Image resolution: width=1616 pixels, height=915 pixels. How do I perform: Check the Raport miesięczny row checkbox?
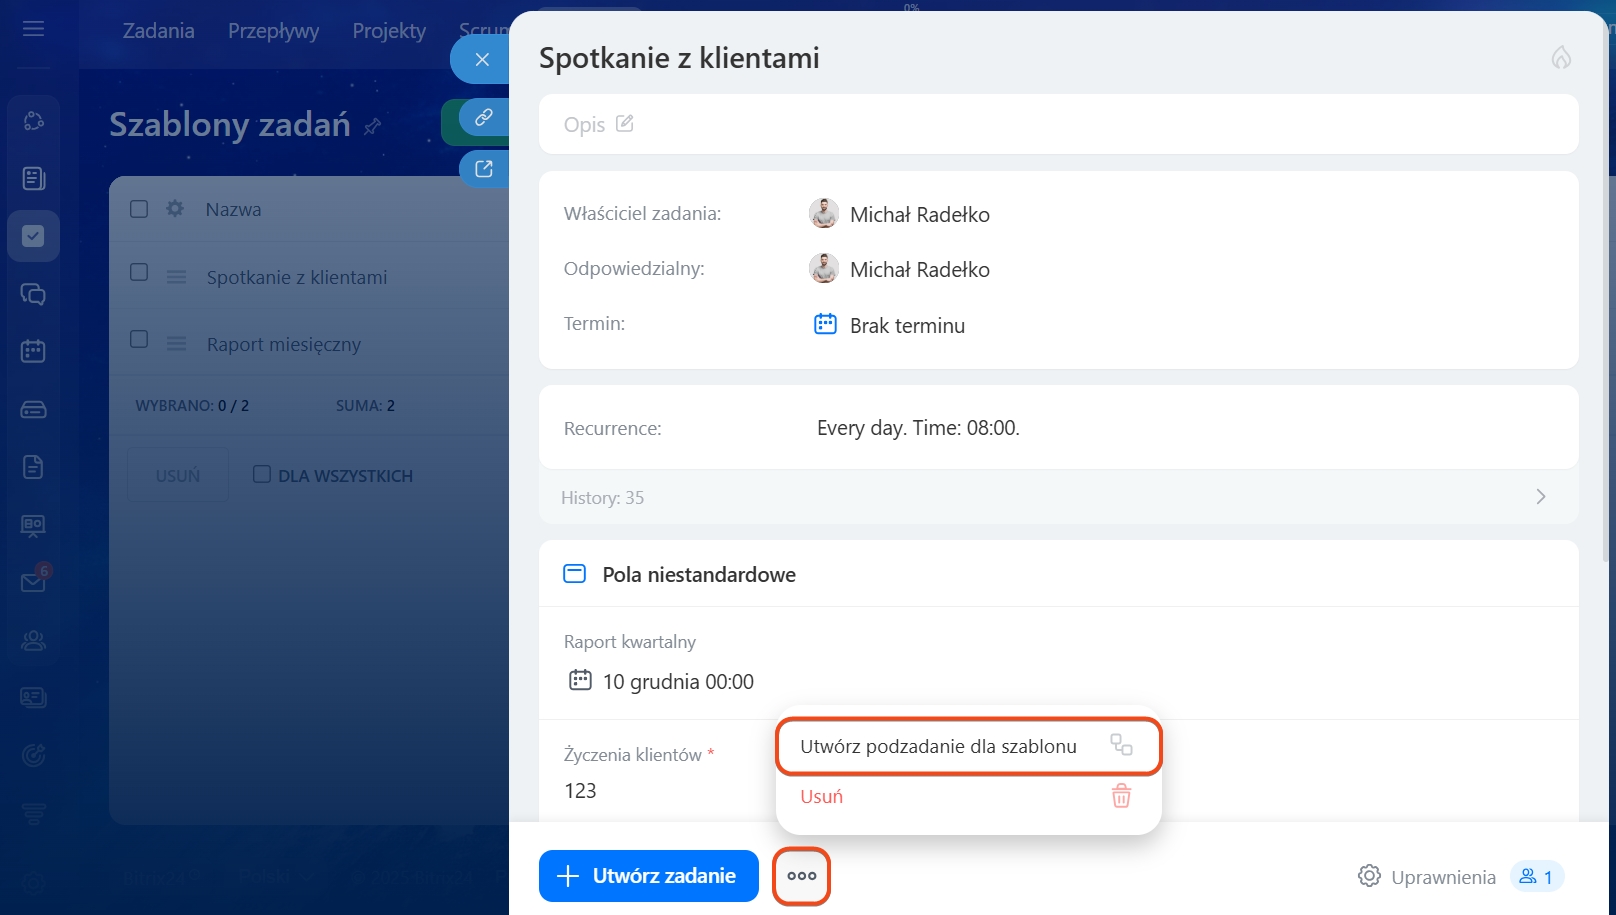click(x=139, y=340)
